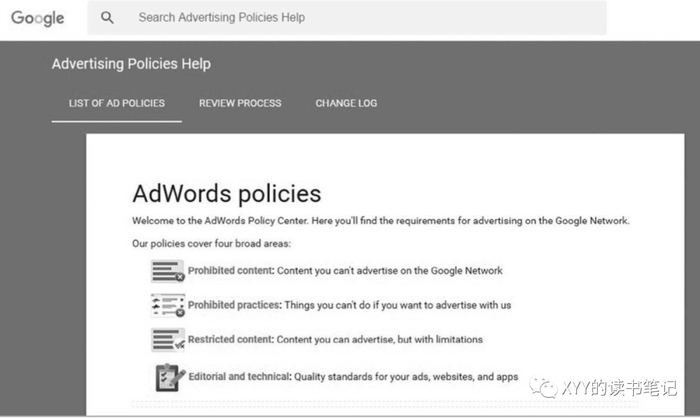Click the AdWords policies heading
The width and height of the screenshot is (700, 419).
click(227, 194)
